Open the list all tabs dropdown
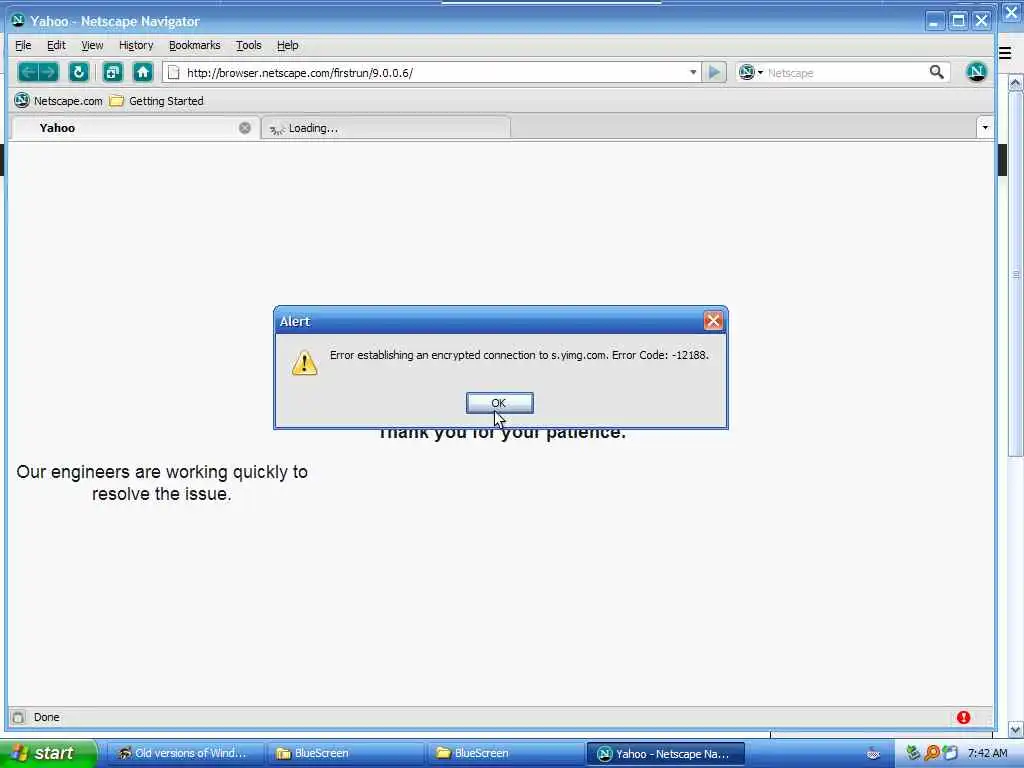This screenshot has width=1024, height=768. coord(985,127)
